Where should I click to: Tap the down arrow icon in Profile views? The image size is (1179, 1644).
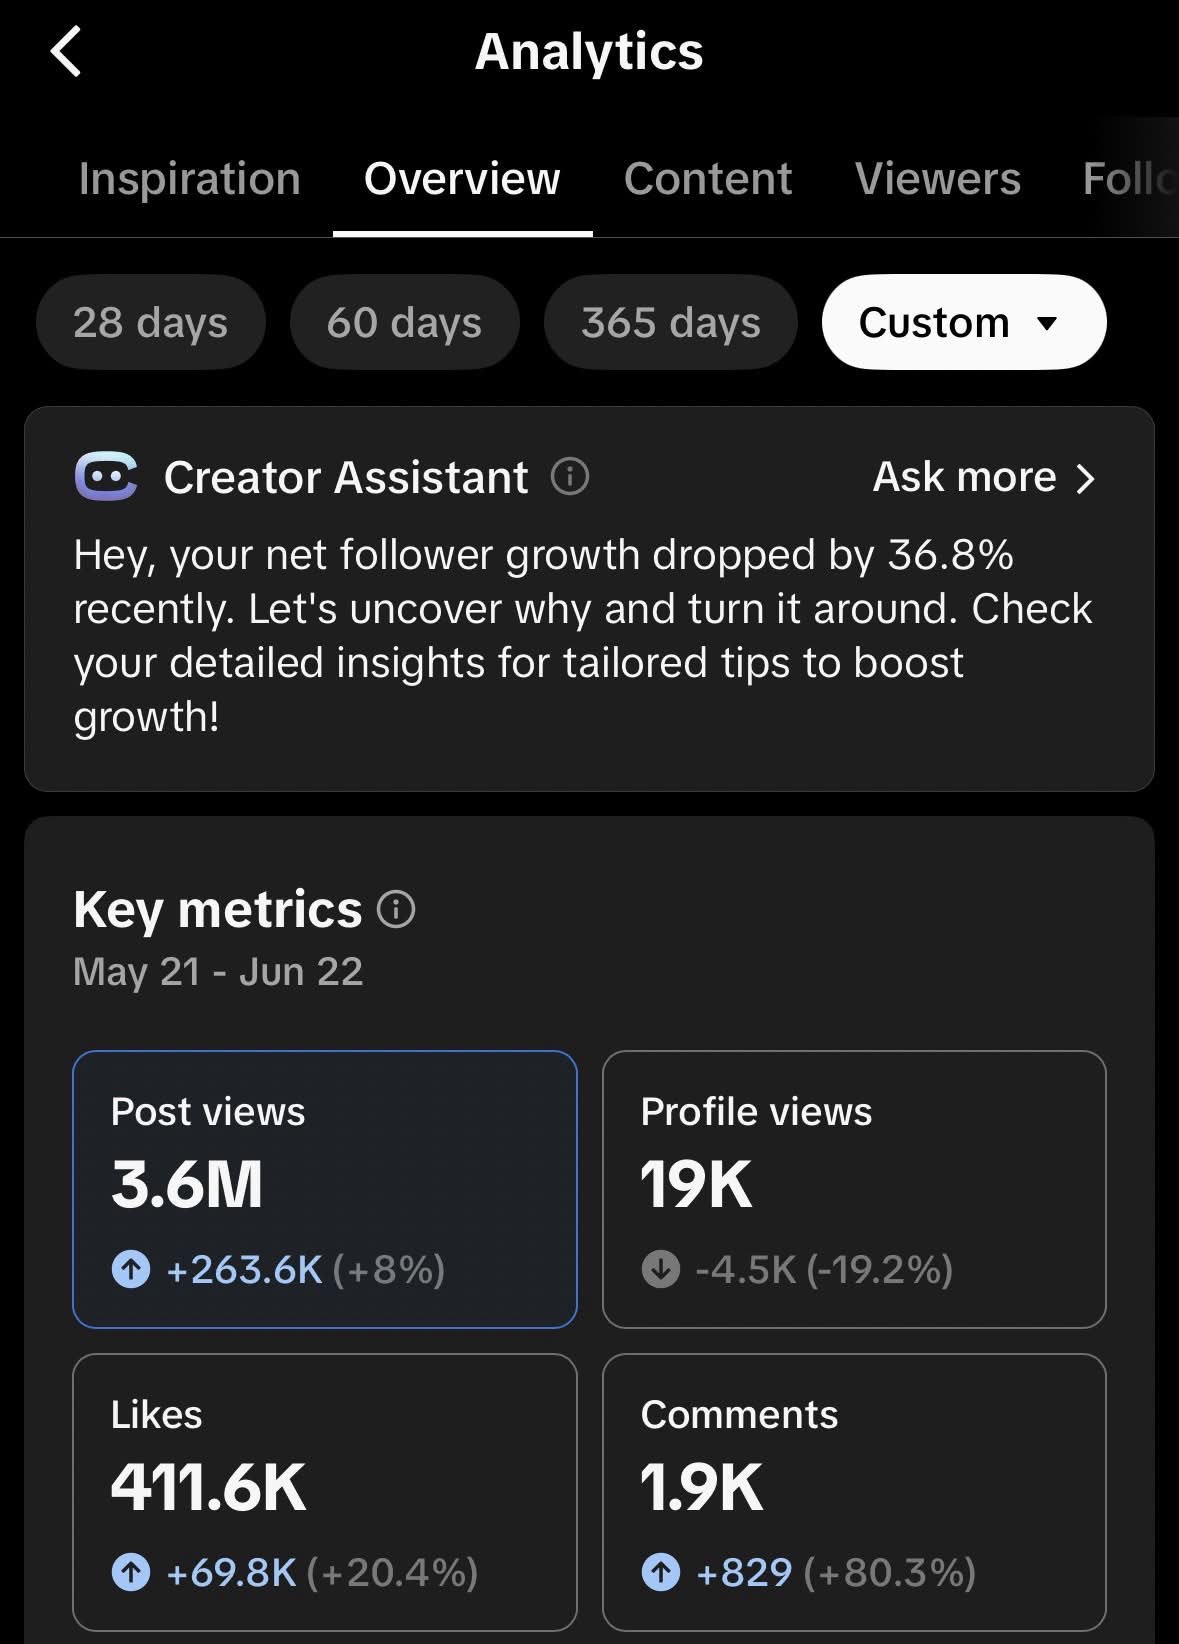pos(661,1270)
